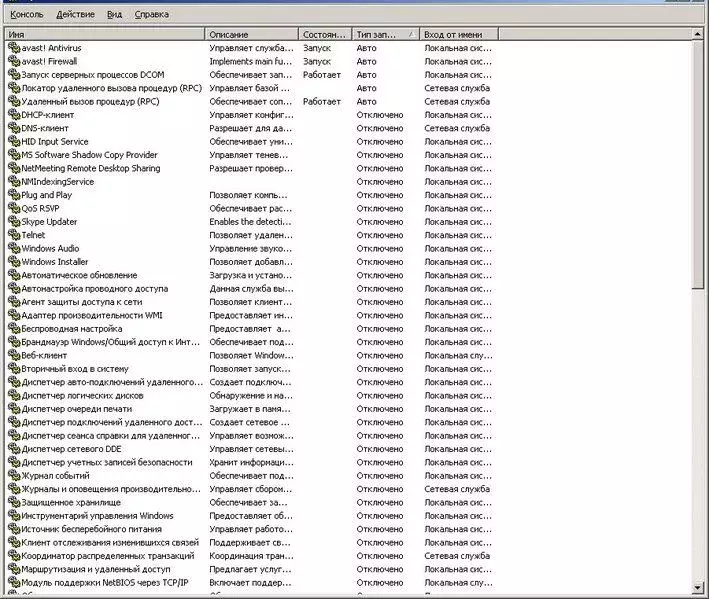Sort by the Тип запуска column header
Screen dimensions: 709x599
click(385, 34)
